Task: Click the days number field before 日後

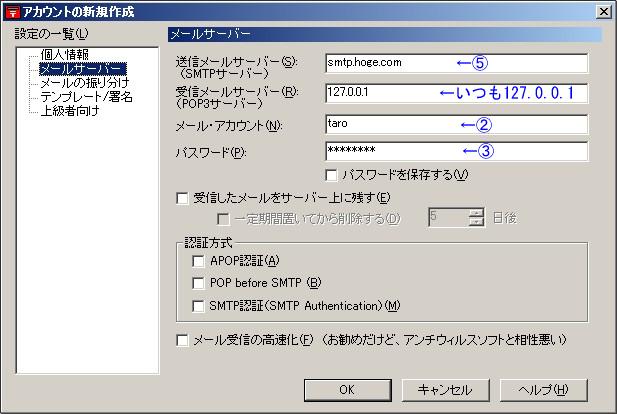Action: (x=449, y=217)
